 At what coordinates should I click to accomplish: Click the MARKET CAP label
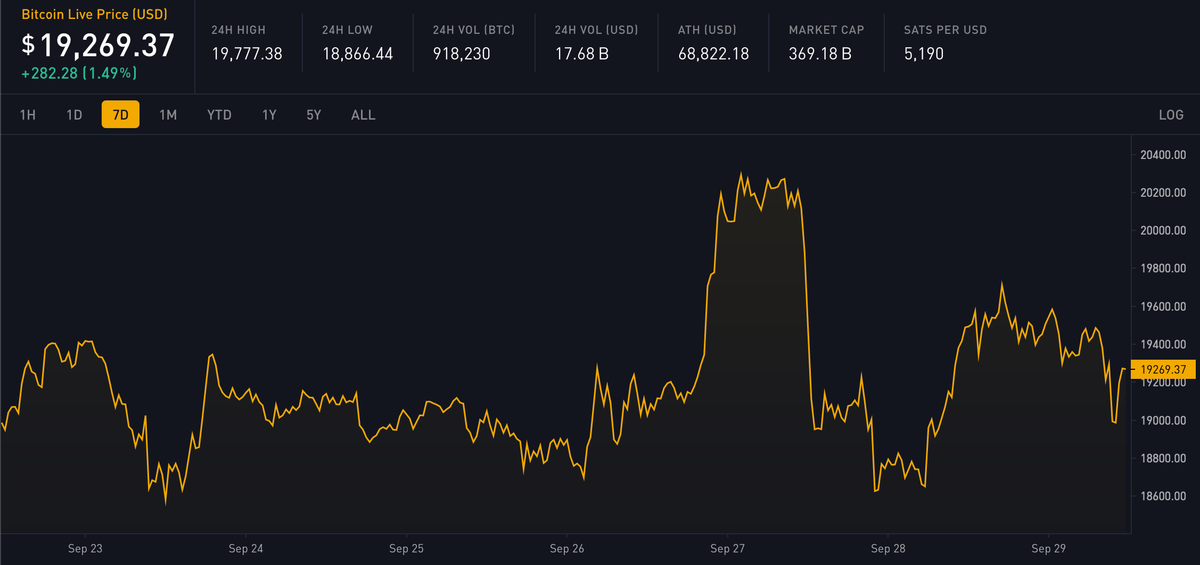pyautogui.click(x=826, y=30)
